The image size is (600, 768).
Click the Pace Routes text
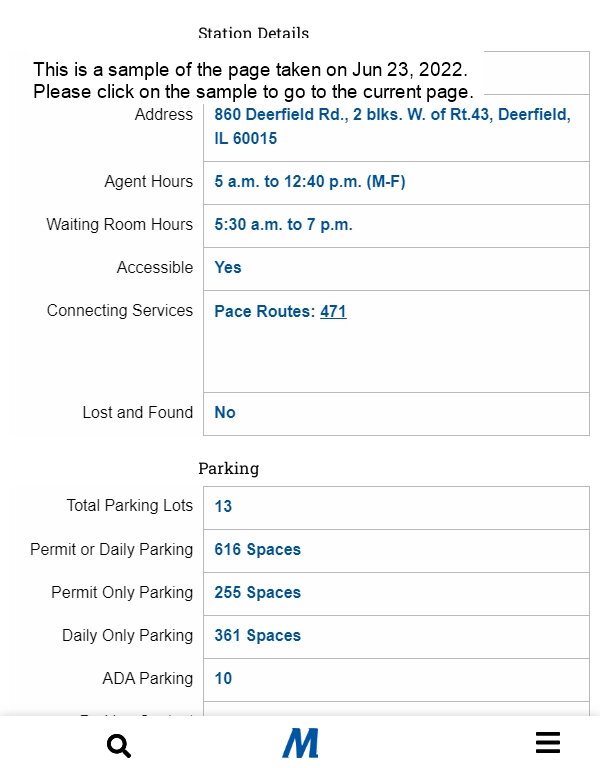(x=264, y=312)
